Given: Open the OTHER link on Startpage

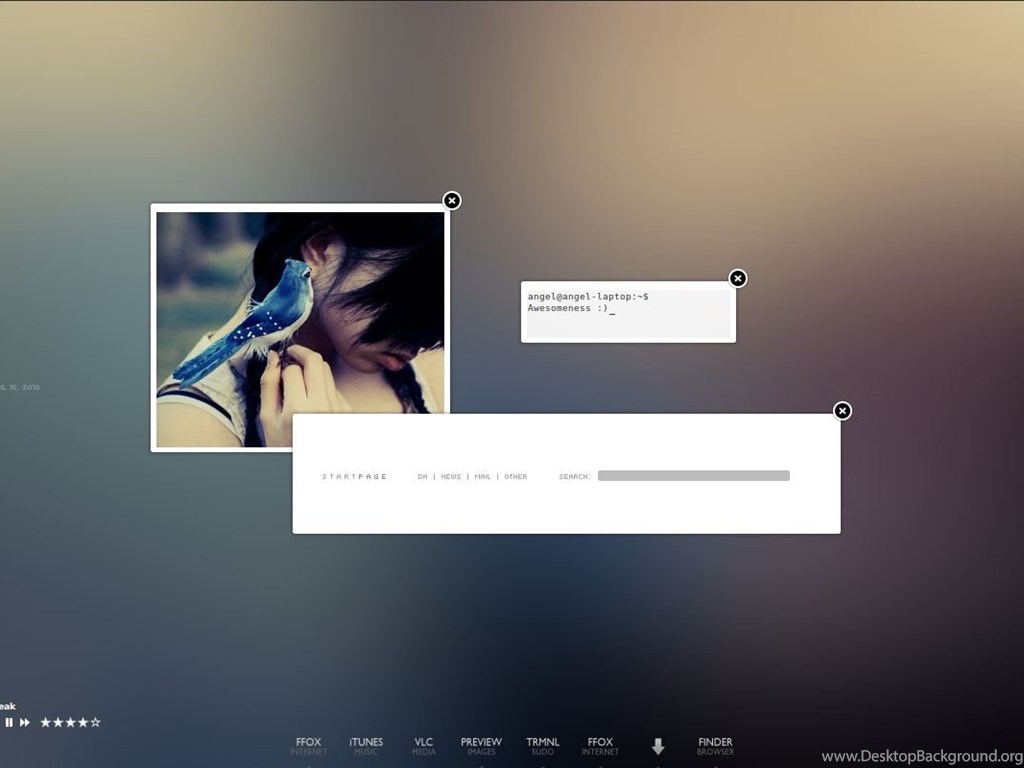Looking at the screenshot, I should 515,477.
